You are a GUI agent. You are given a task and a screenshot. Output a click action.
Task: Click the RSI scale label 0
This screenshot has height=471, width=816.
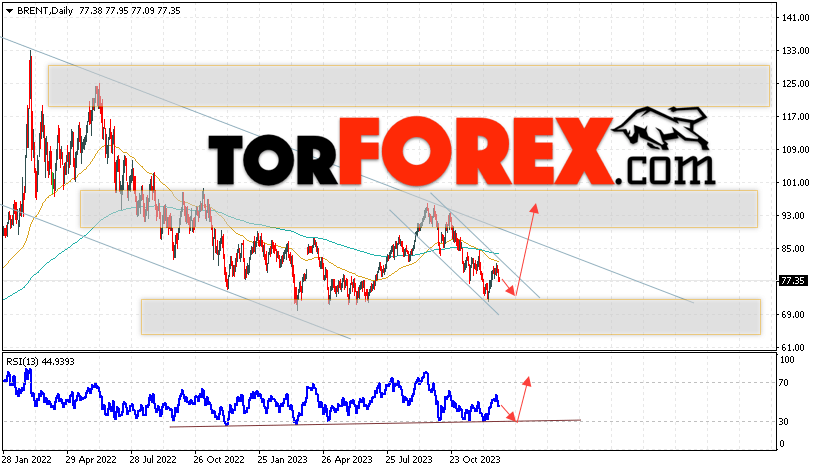pyautogui.click(x=781, y=444)
